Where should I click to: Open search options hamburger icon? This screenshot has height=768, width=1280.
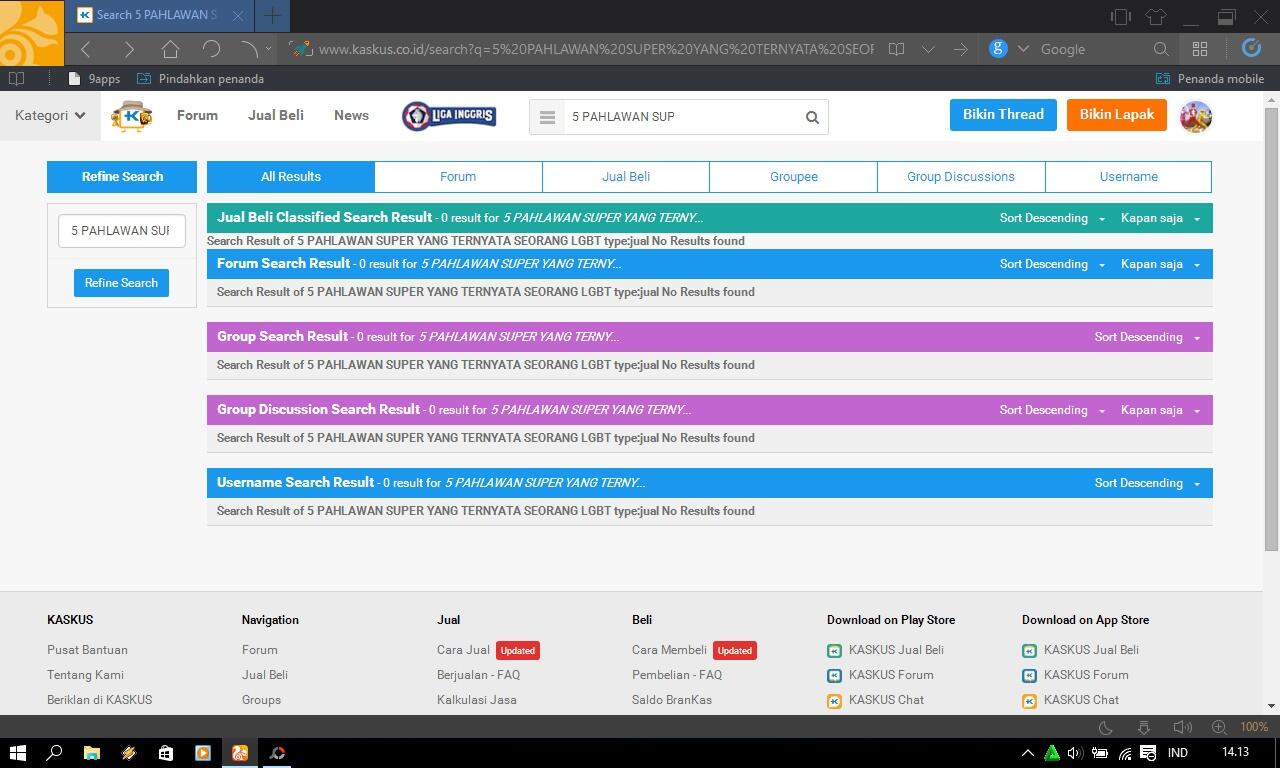[547, 117]
